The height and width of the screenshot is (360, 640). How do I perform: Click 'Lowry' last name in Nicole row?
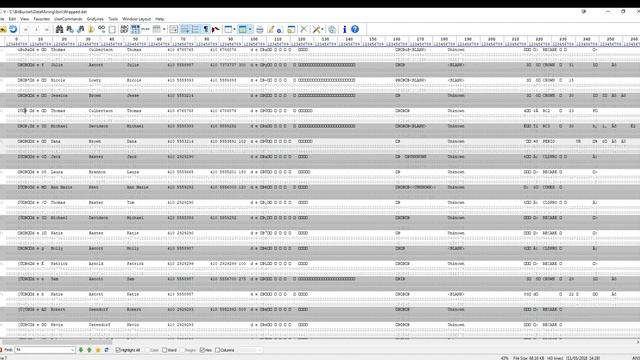point(95,80)
